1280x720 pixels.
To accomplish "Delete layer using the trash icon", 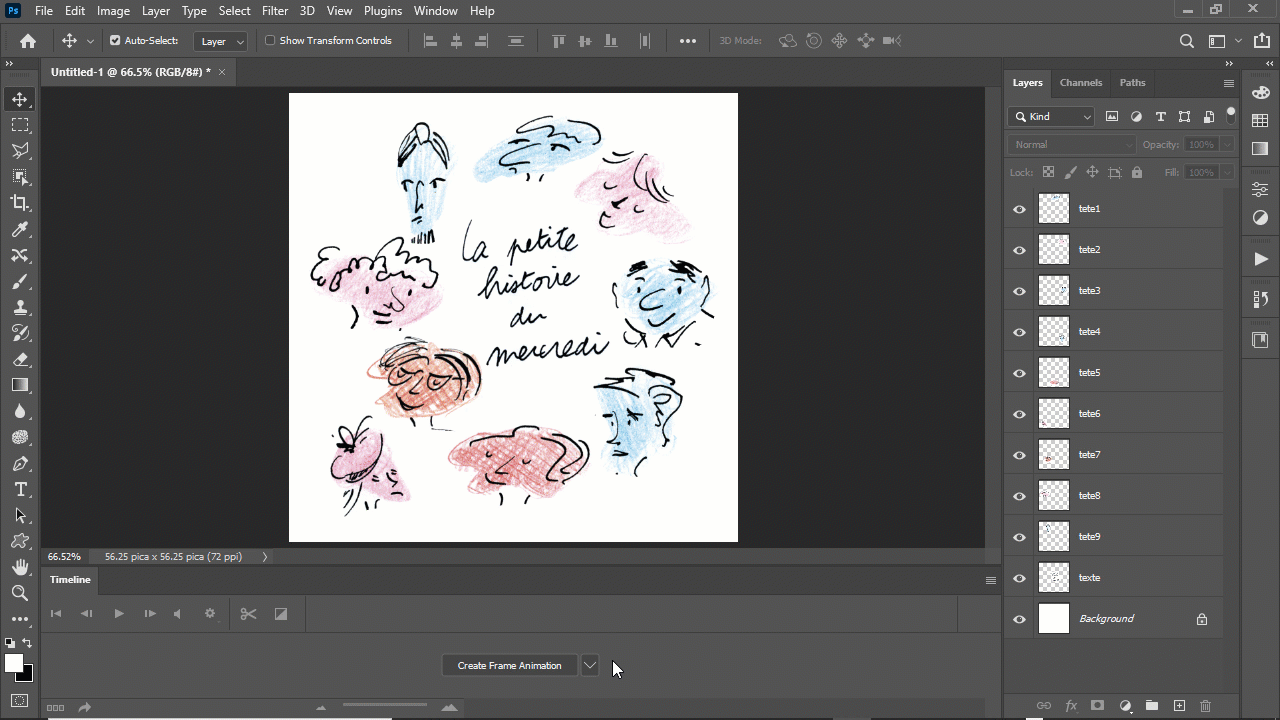I will [x=1205, y=706].
